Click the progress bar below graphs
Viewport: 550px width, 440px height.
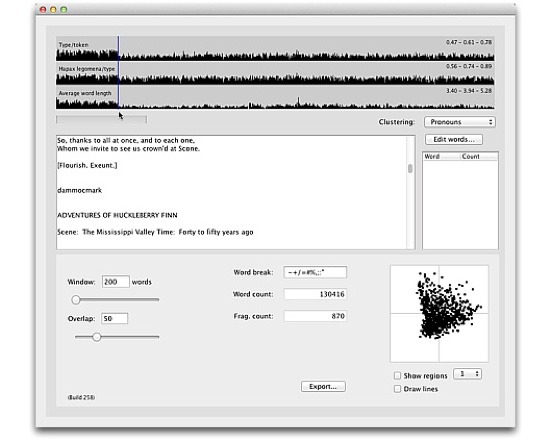[101, 120]
